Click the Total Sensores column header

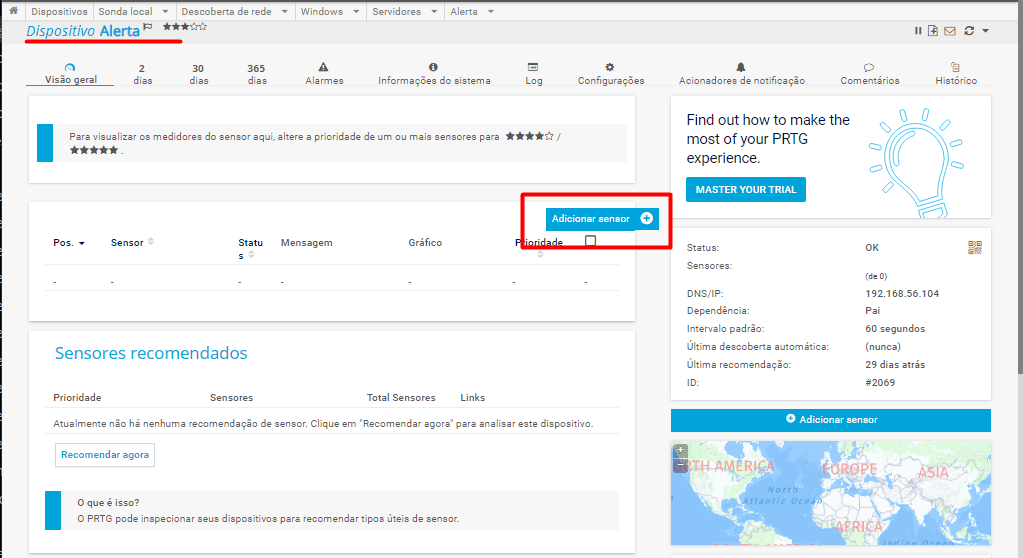click(401, 397)
